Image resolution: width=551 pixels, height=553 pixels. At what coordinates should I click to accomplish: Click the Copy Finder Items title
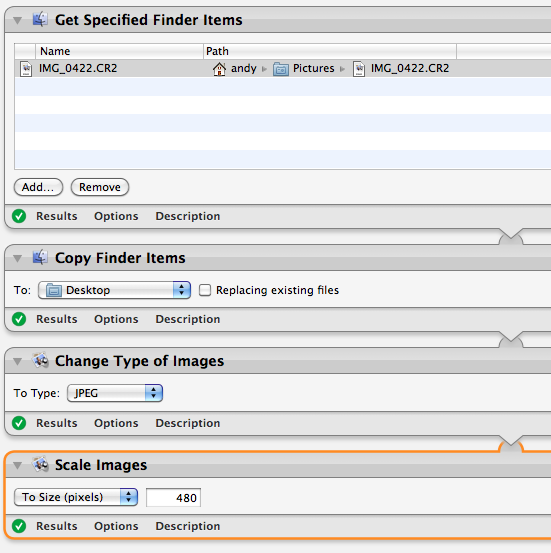120,258
